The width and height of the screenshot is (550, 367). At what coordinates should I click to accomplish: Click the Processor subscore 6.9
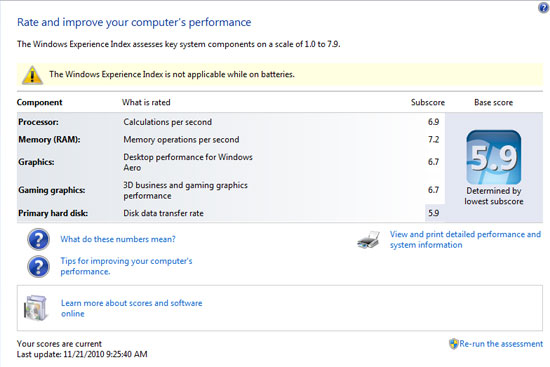point(433,122)
